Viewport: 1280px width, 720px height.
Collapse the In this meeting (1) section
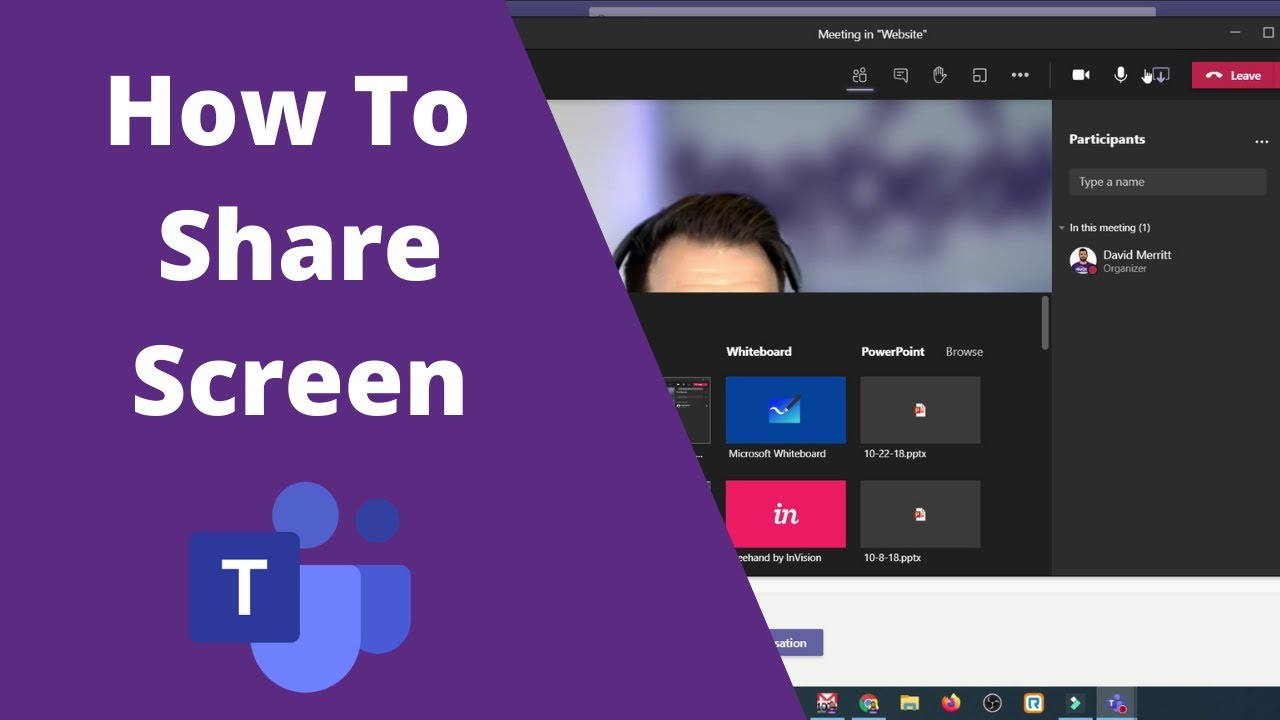point(1062,228)
